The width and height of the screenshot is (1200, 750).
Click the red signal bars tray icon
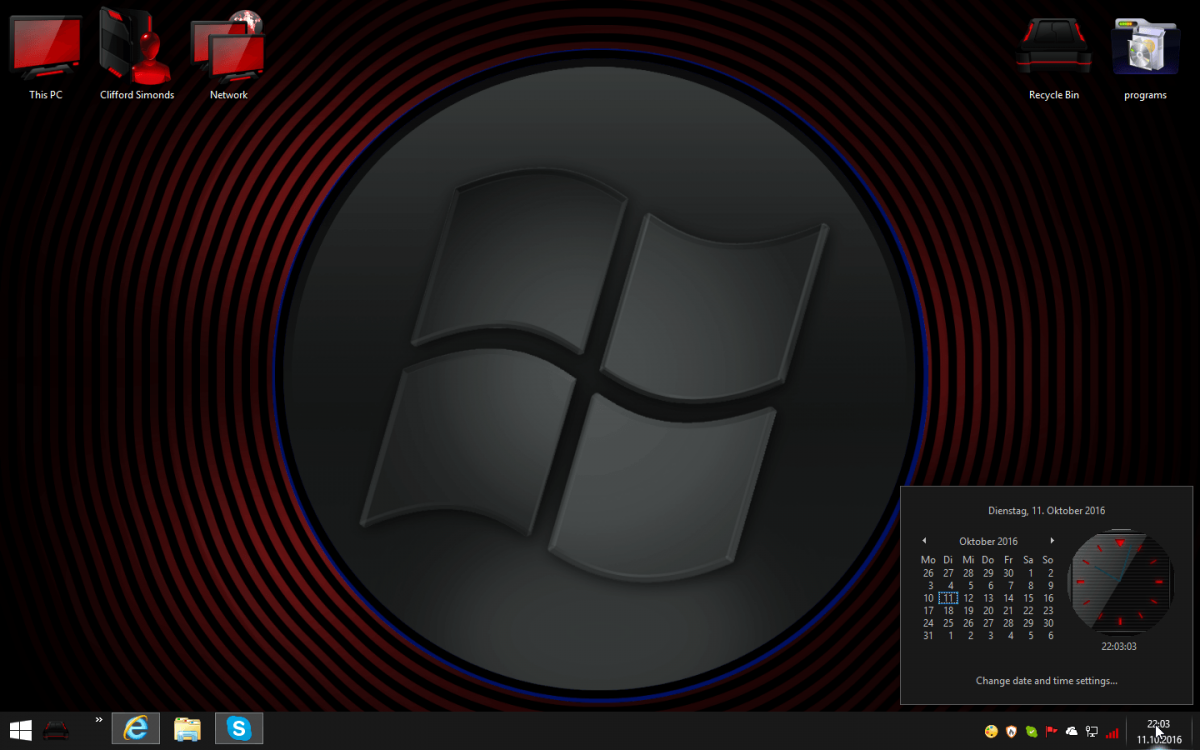point(1112,733)
